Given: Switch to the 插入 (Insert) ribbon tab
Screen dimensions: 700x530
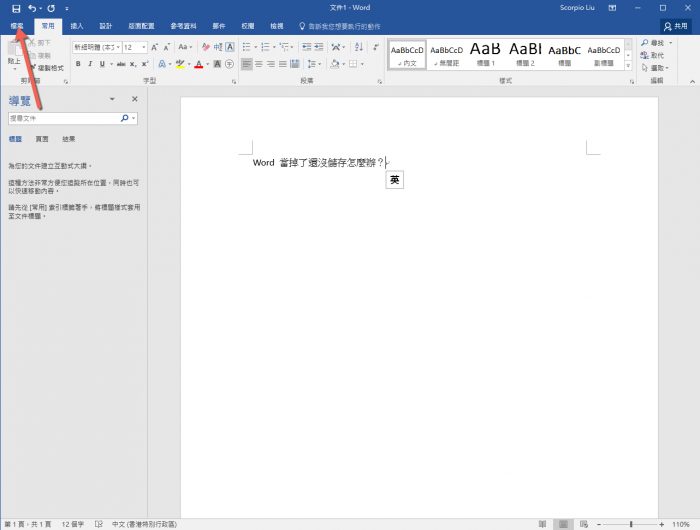Looking at the screenshot, I should pyautogui.click(x=77, y=27).
